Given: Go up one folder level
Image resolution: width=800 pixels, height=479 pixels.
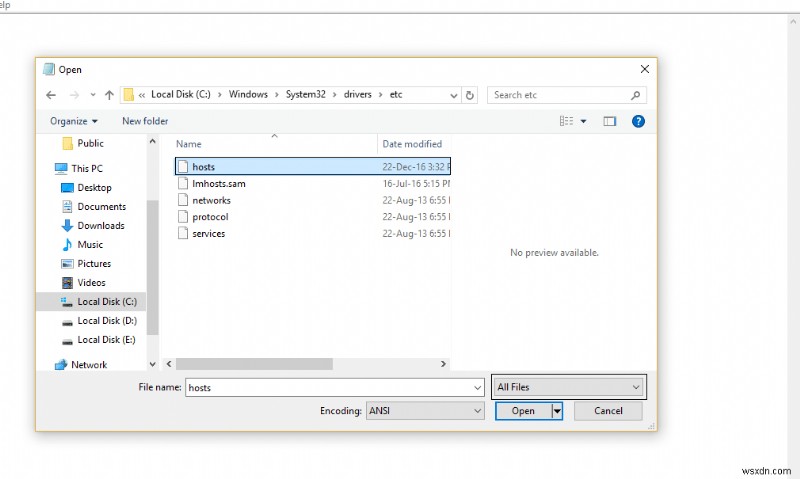Looking at the screenshot, I should pyautogui.click(x=109, y=95).
